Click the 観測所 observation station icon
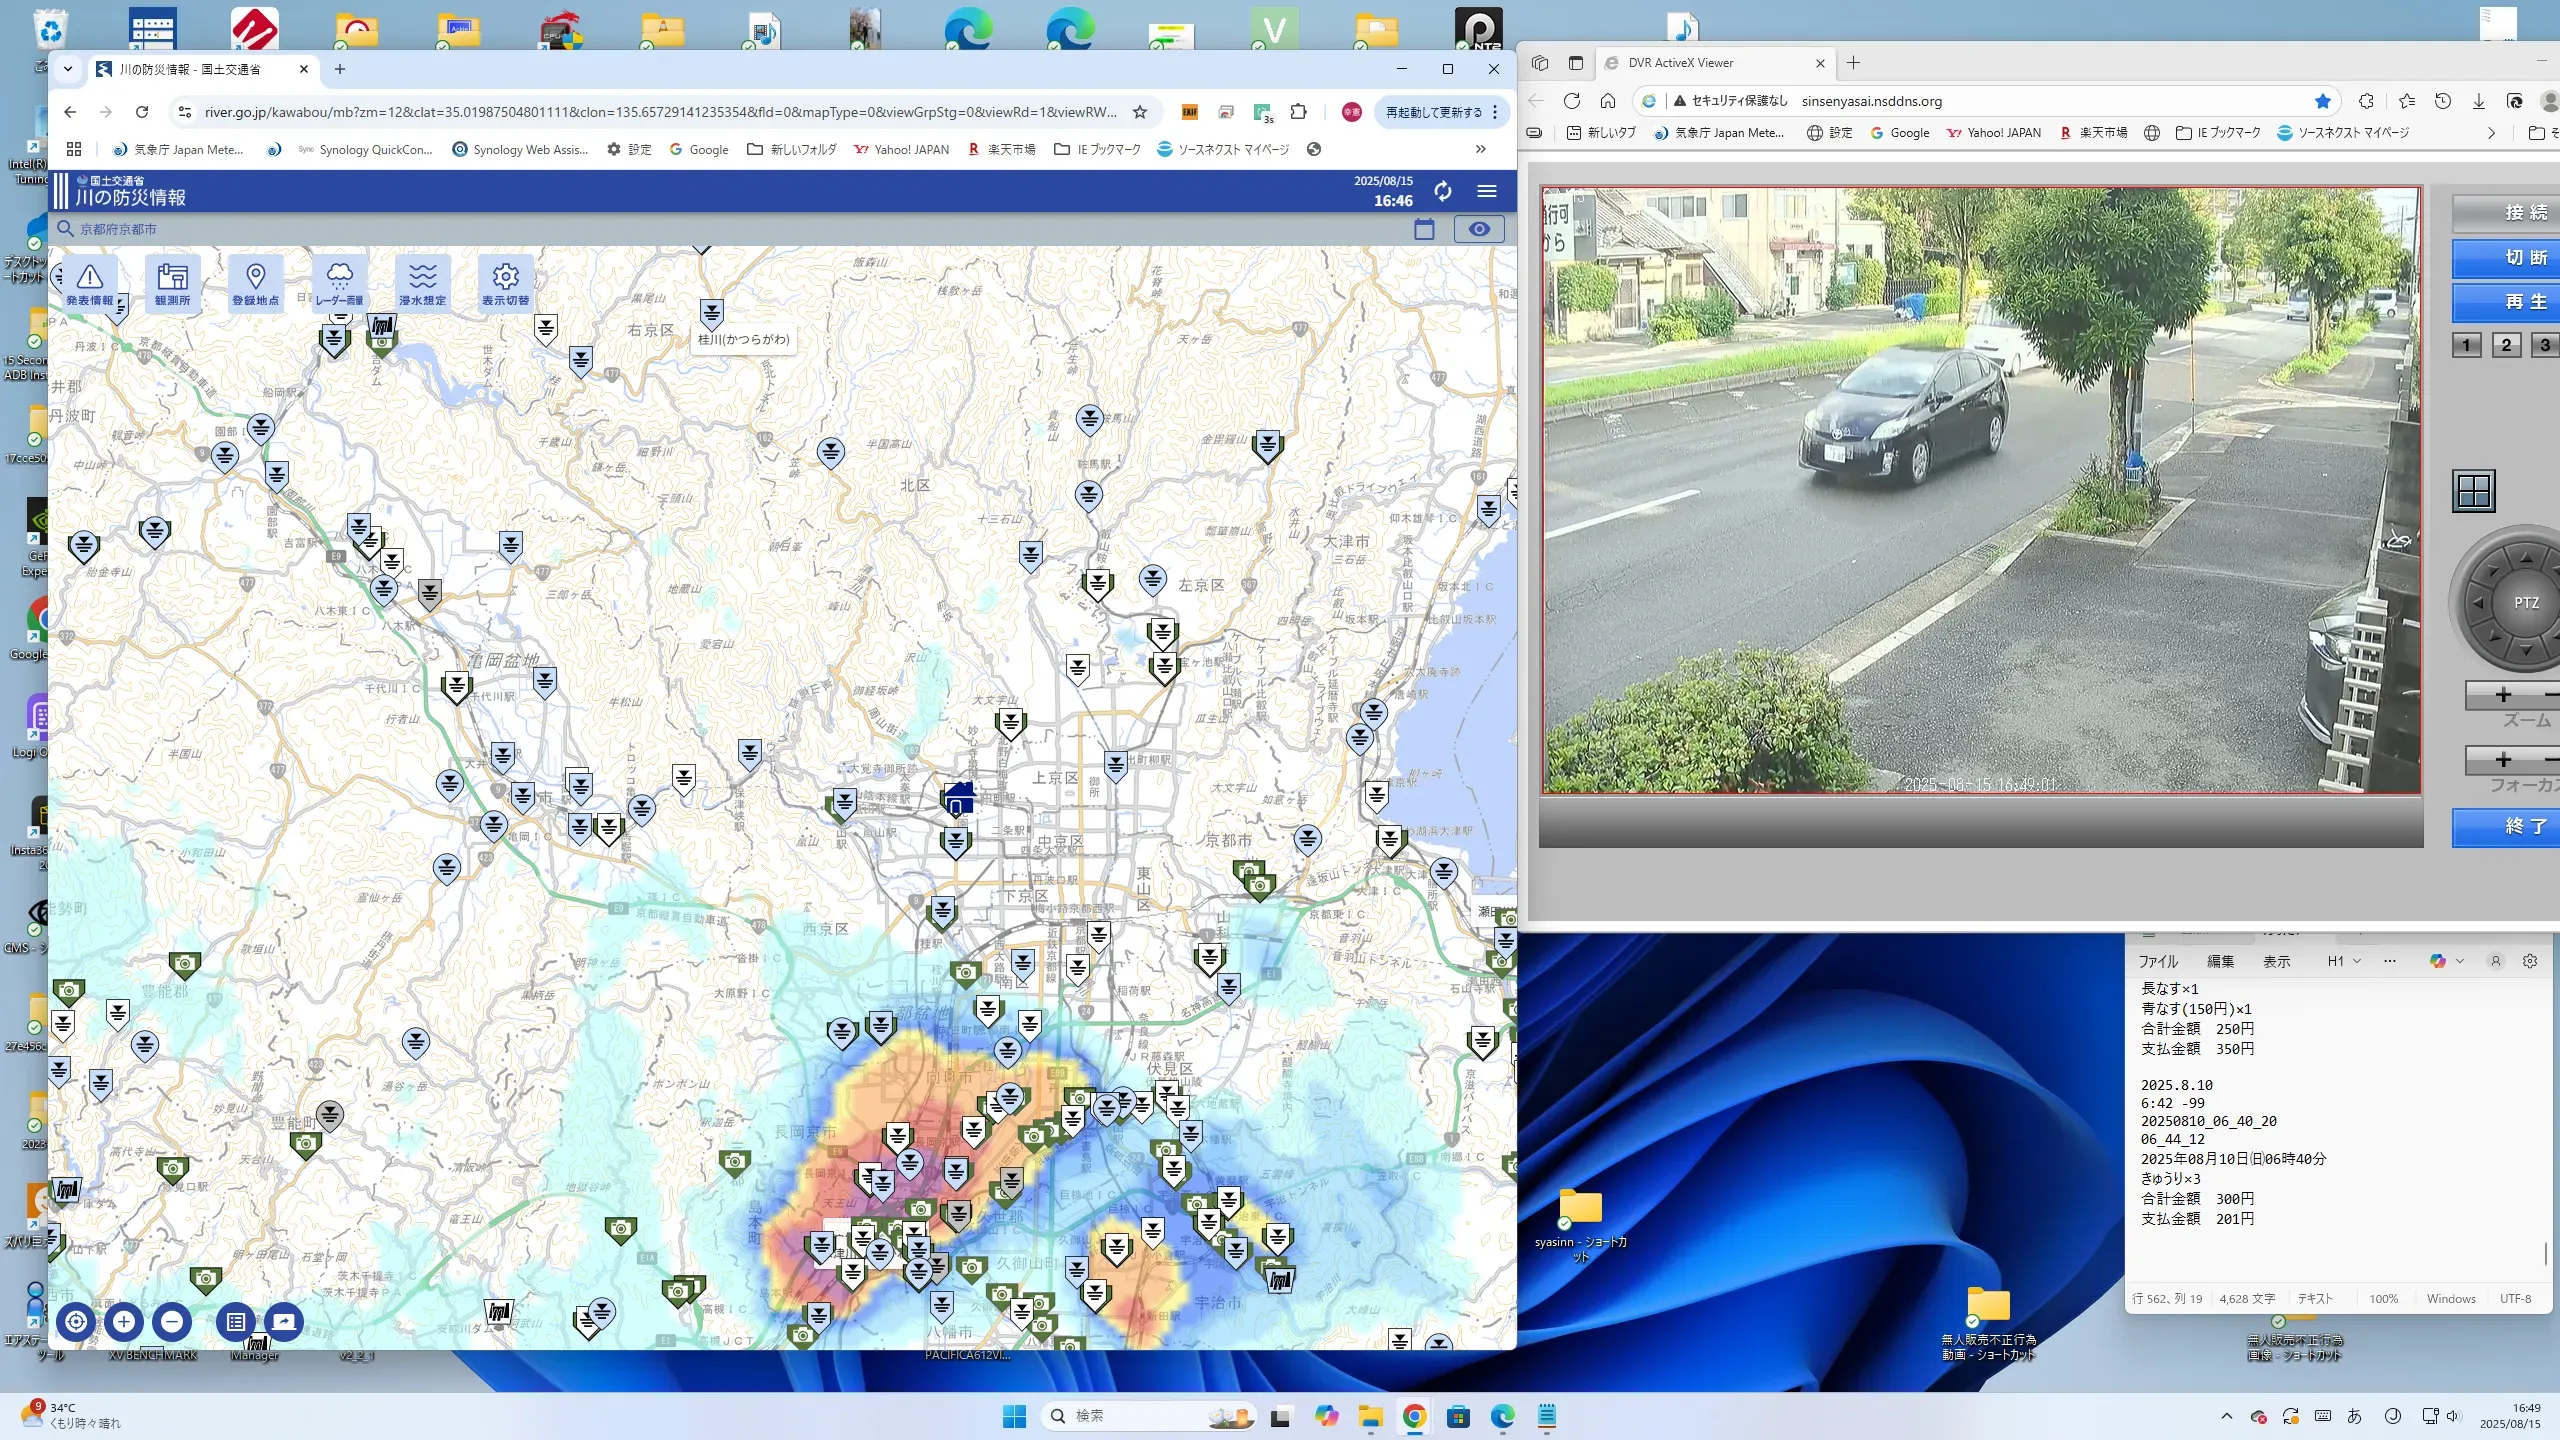The image size is (2560, 1440). click(172, 283)
